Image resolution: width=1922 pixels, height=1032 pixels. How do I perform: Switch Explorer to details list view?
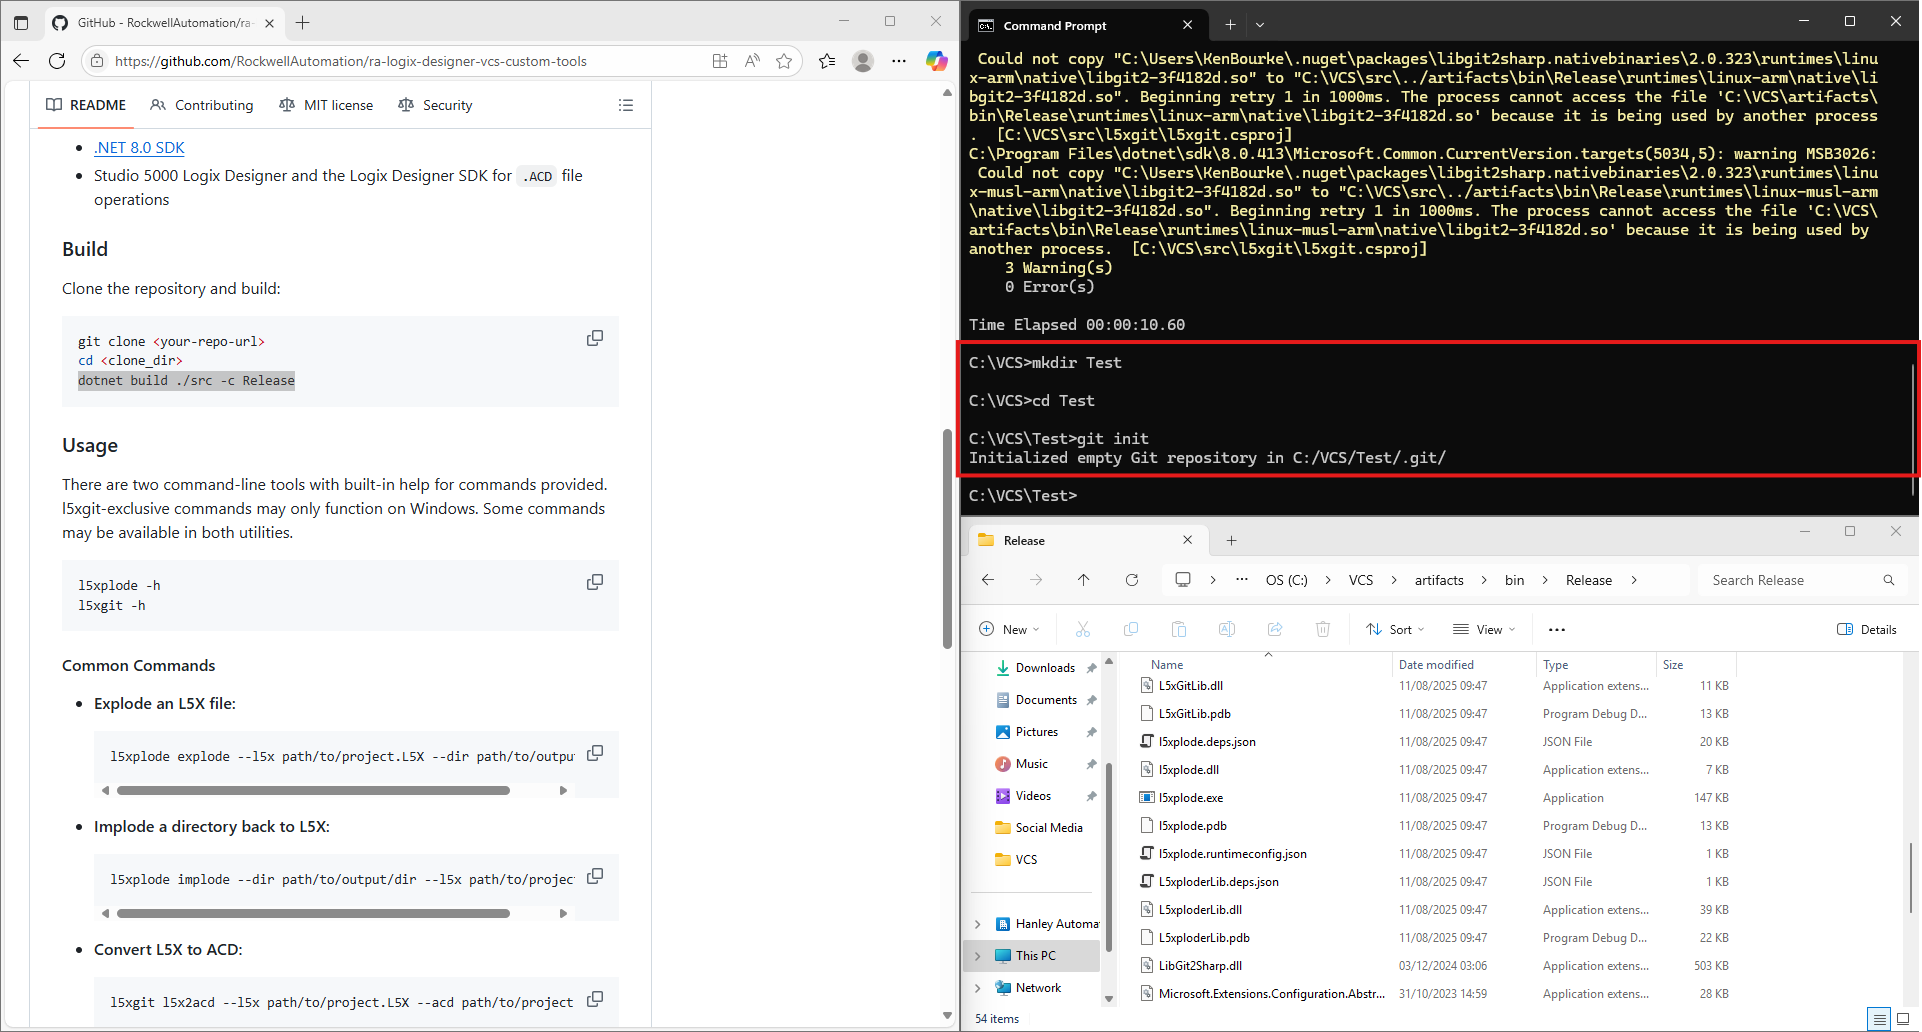tap(1880, 1019)
